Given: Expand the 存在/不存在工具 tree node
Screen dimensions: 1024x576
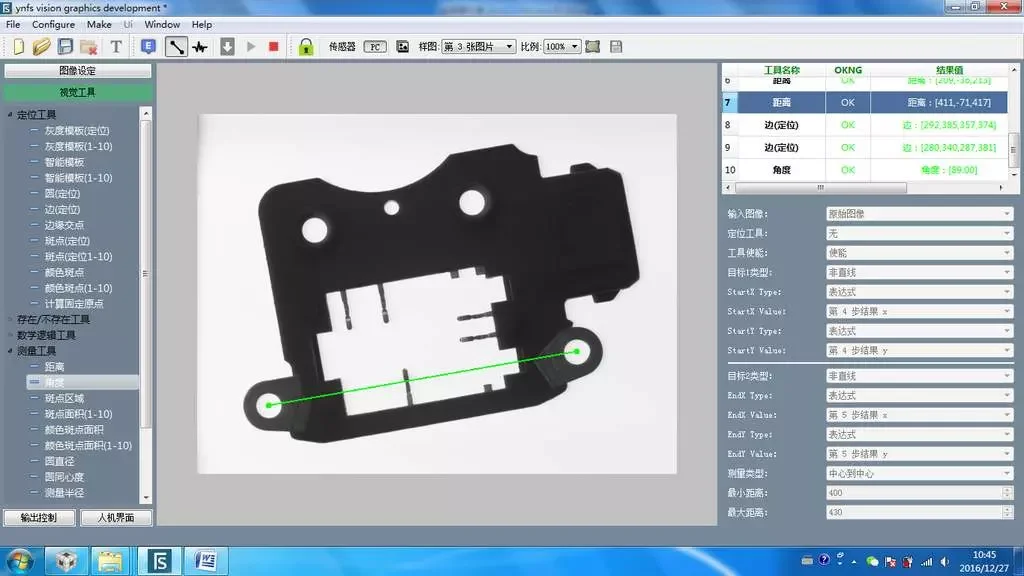Looking at the screenshot, I should coord(10,320).
